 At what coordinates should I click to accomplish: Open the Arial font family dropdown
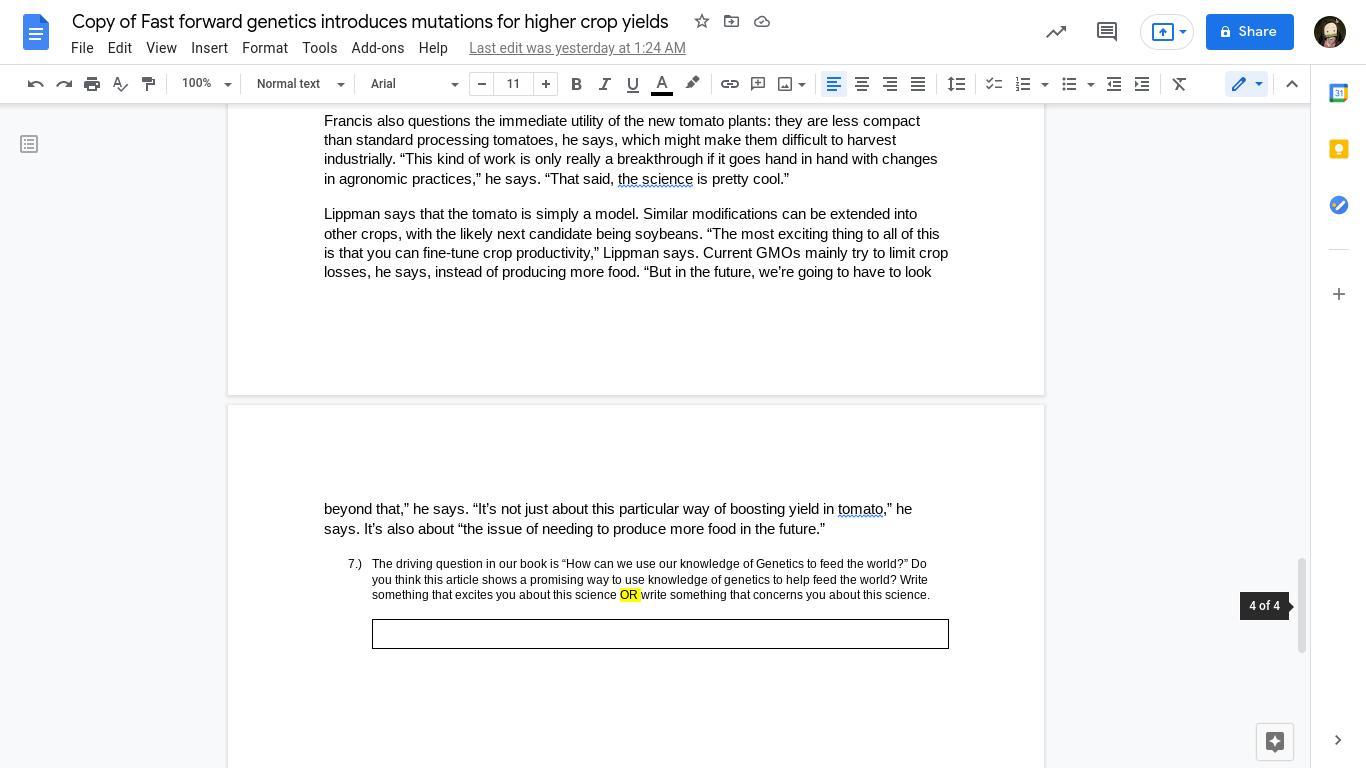[x=414, y=84]
